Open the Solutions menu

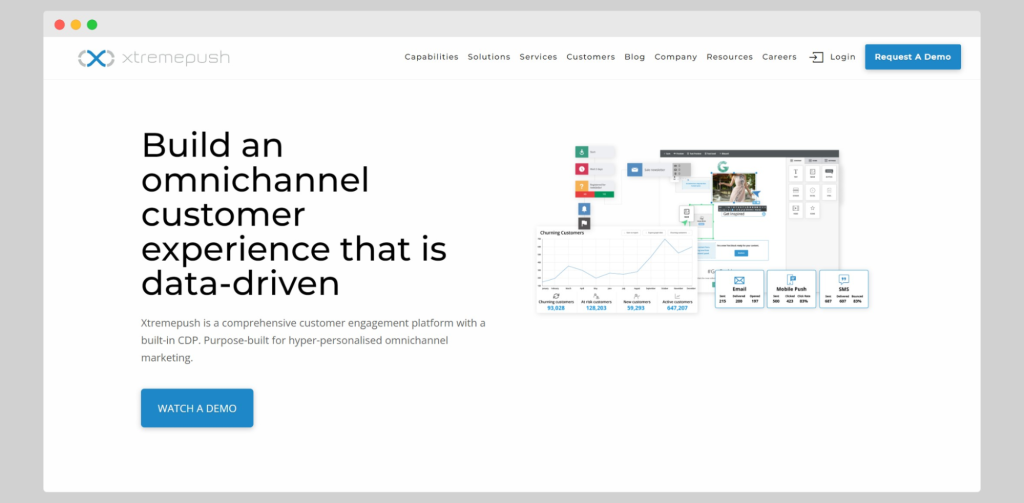[488, 57]
